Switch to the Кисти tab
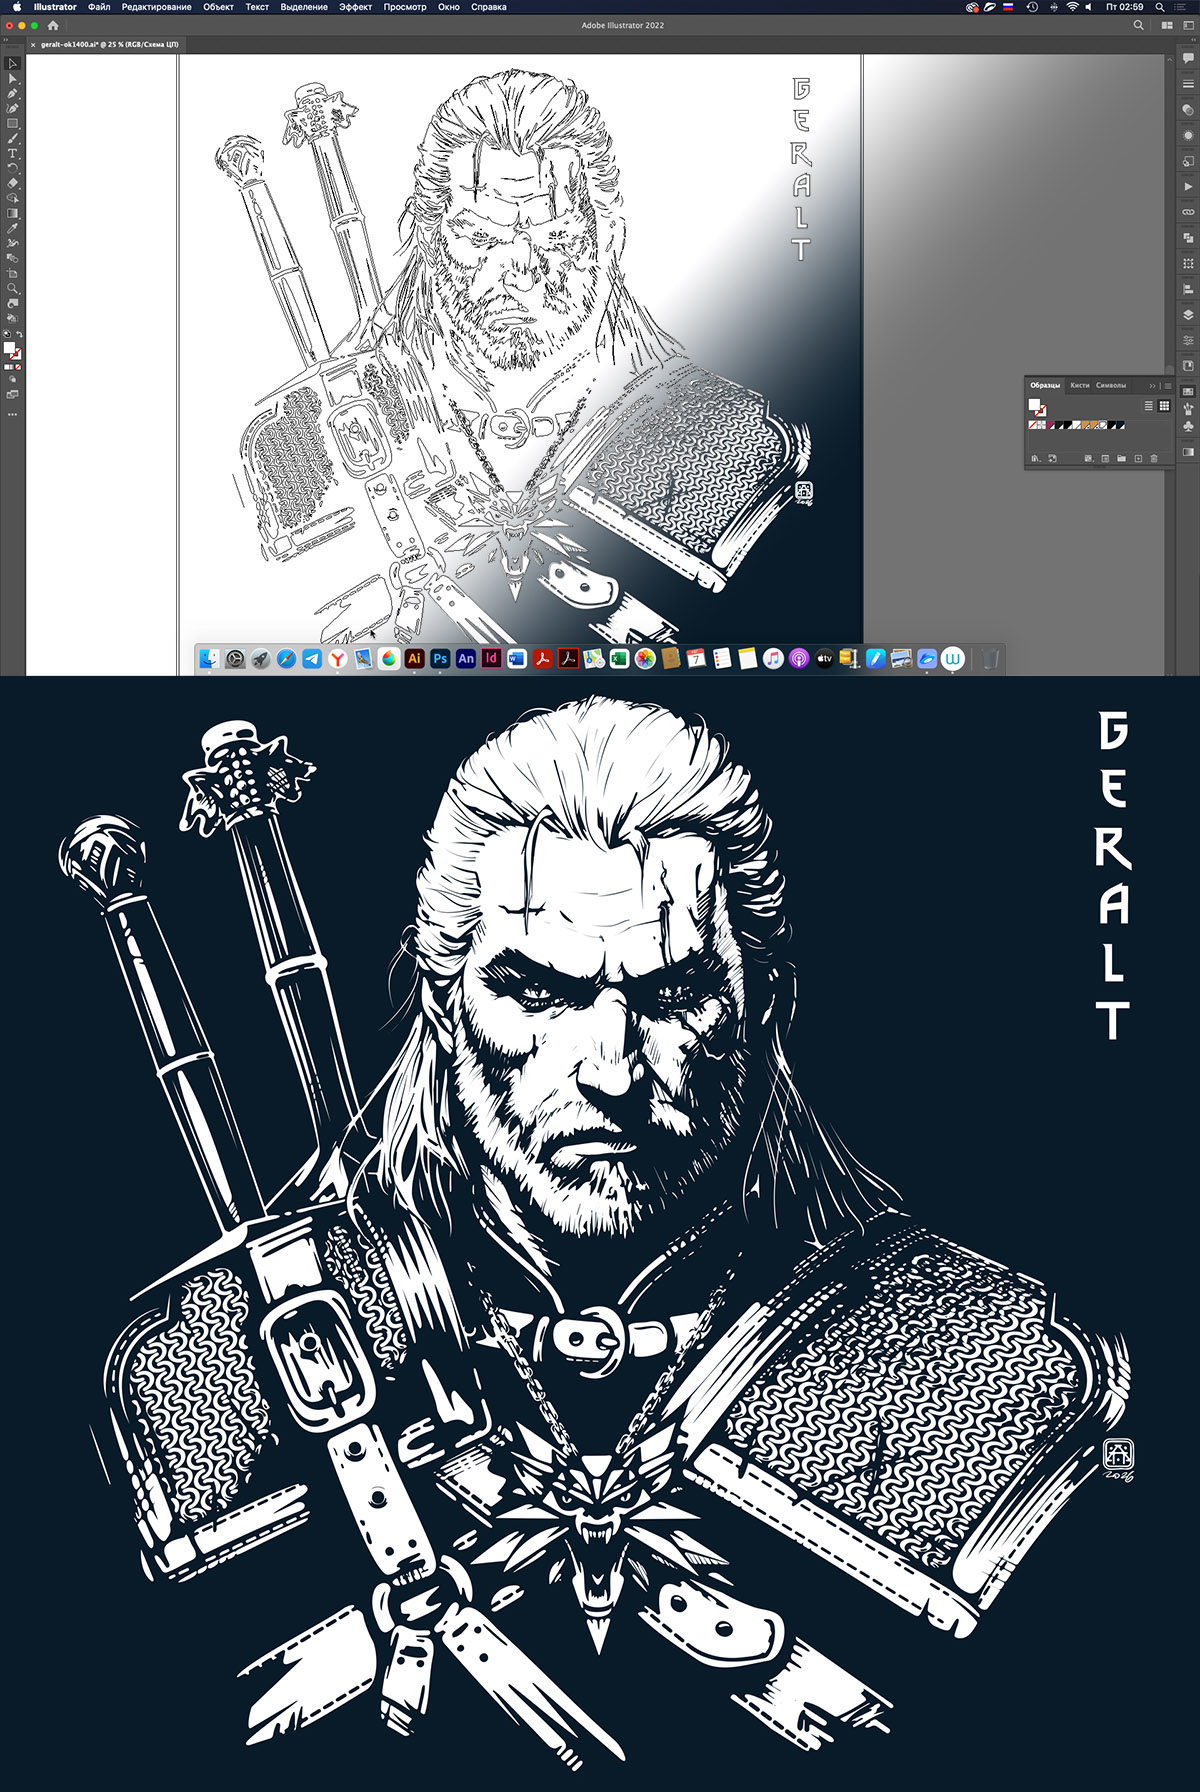1200x1792 pixels. (1080, 385)
